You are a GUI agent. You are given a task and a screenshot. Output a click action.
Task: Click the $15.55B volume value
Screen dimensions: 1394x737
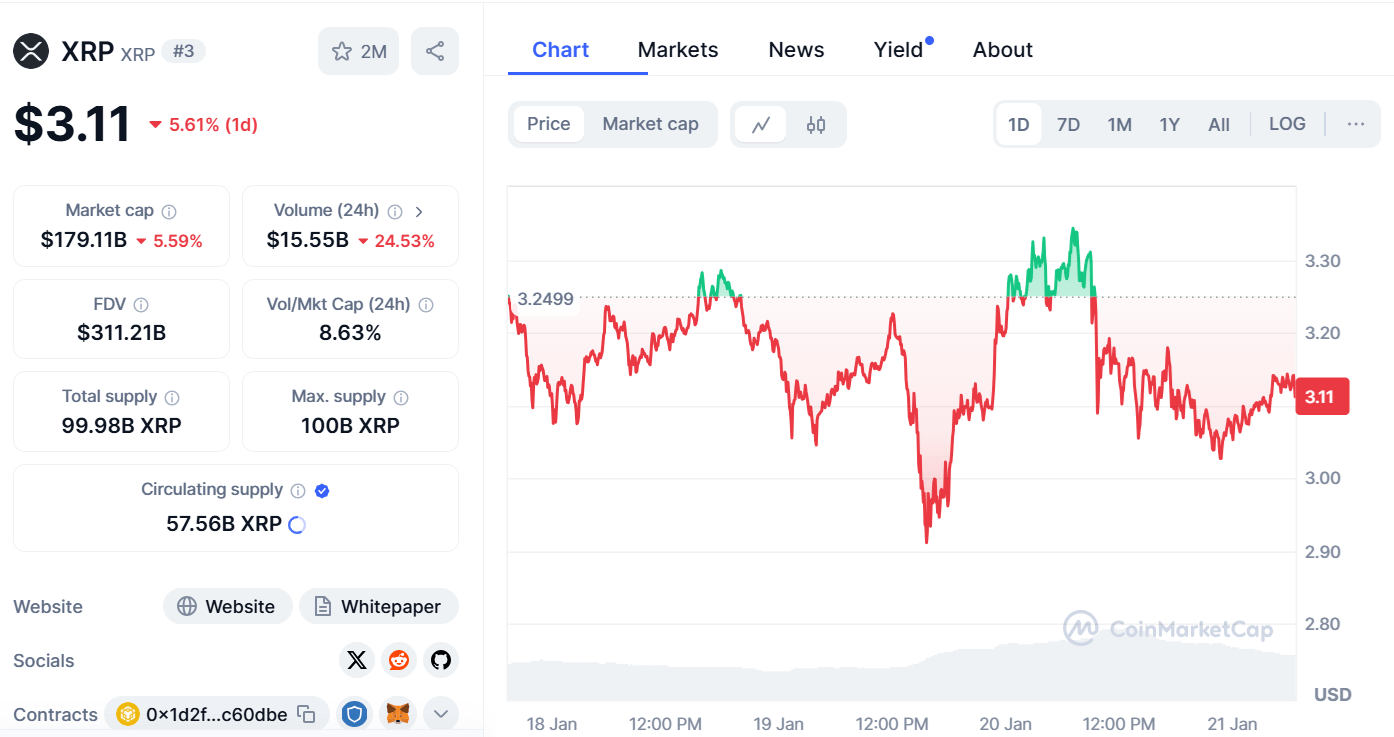[x=307, y=241]
